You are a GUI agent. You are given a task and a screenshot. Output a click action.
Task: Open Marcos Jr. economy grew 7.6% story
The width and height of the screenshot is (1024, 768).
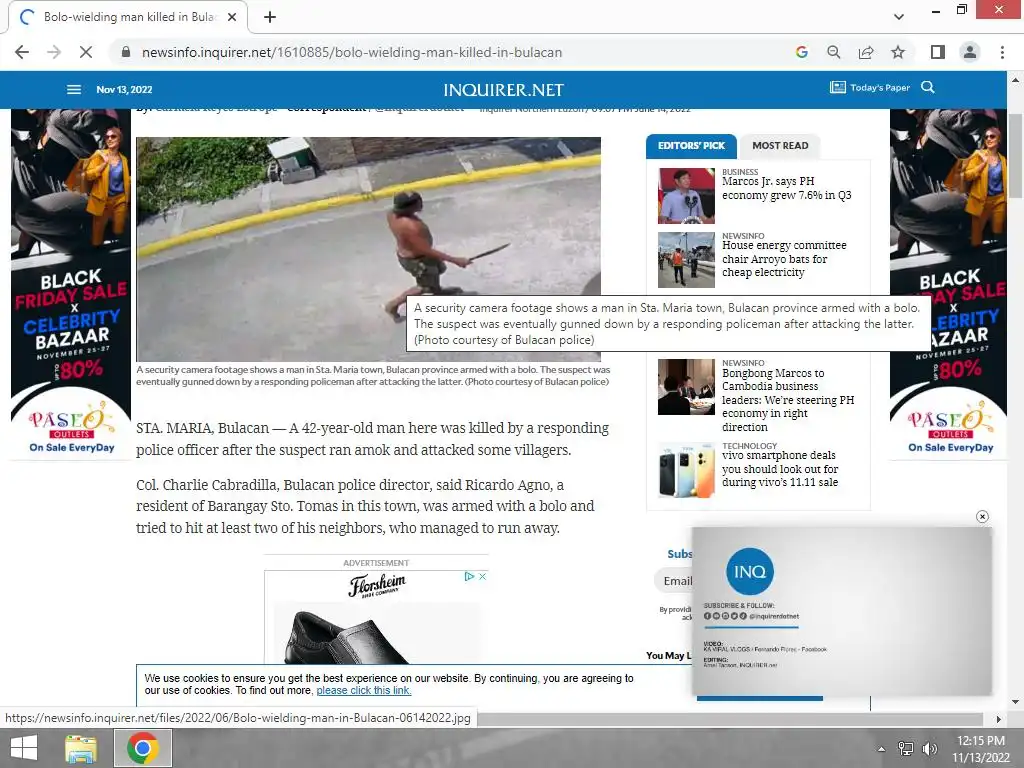786,188
